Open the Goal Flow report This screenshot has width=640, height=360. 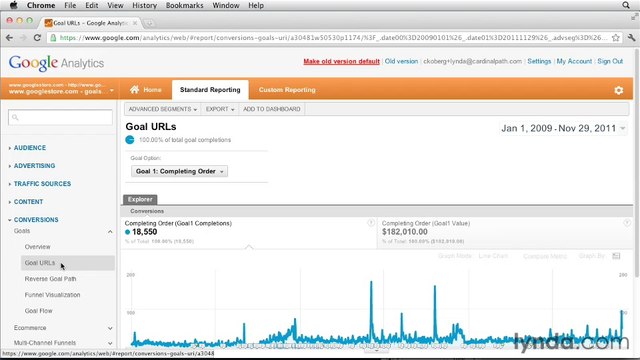click(38, 311)
